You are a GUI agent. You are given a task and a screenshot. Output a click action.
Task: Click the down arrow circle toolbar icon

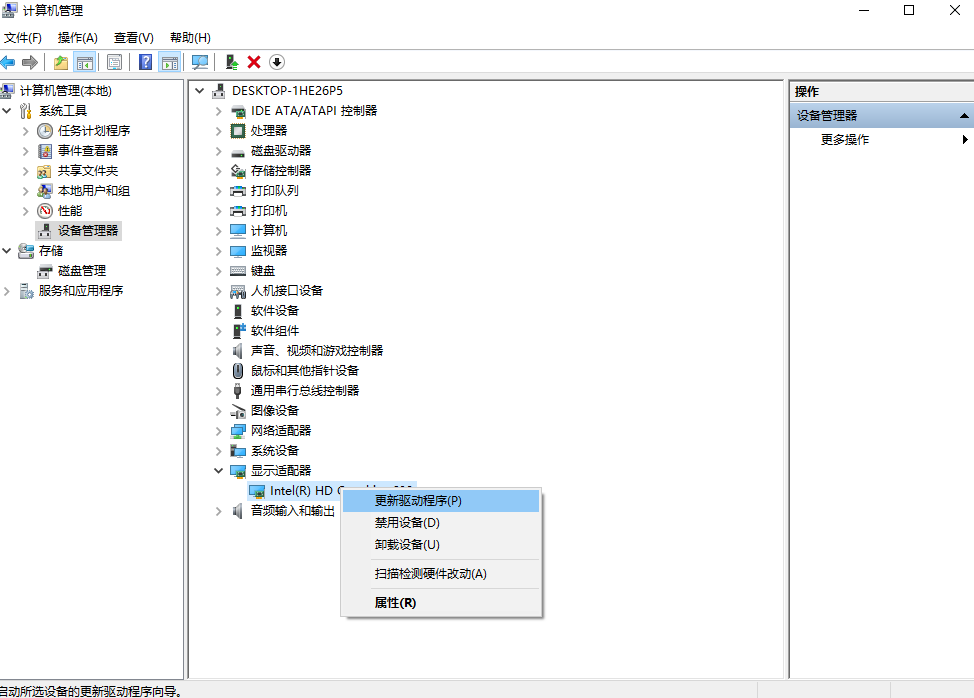[277, 62]
